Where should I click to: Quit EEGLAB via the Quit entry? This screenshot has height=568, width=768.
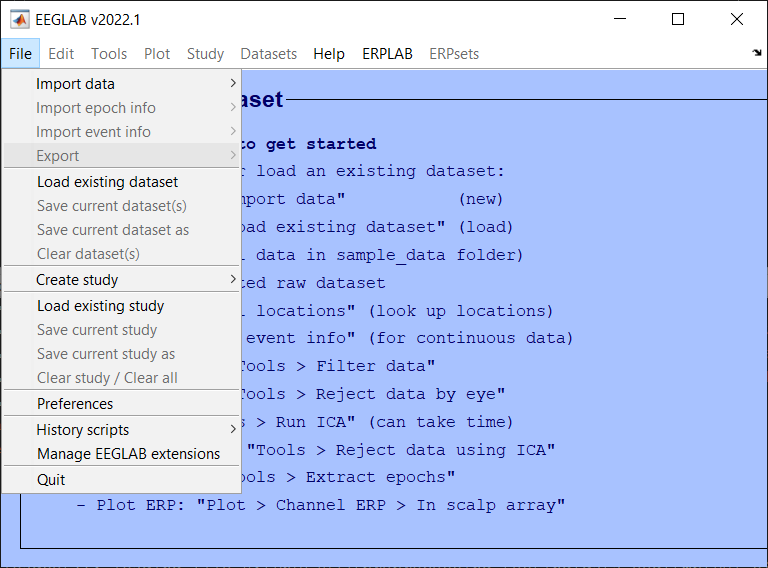(51, 480)
